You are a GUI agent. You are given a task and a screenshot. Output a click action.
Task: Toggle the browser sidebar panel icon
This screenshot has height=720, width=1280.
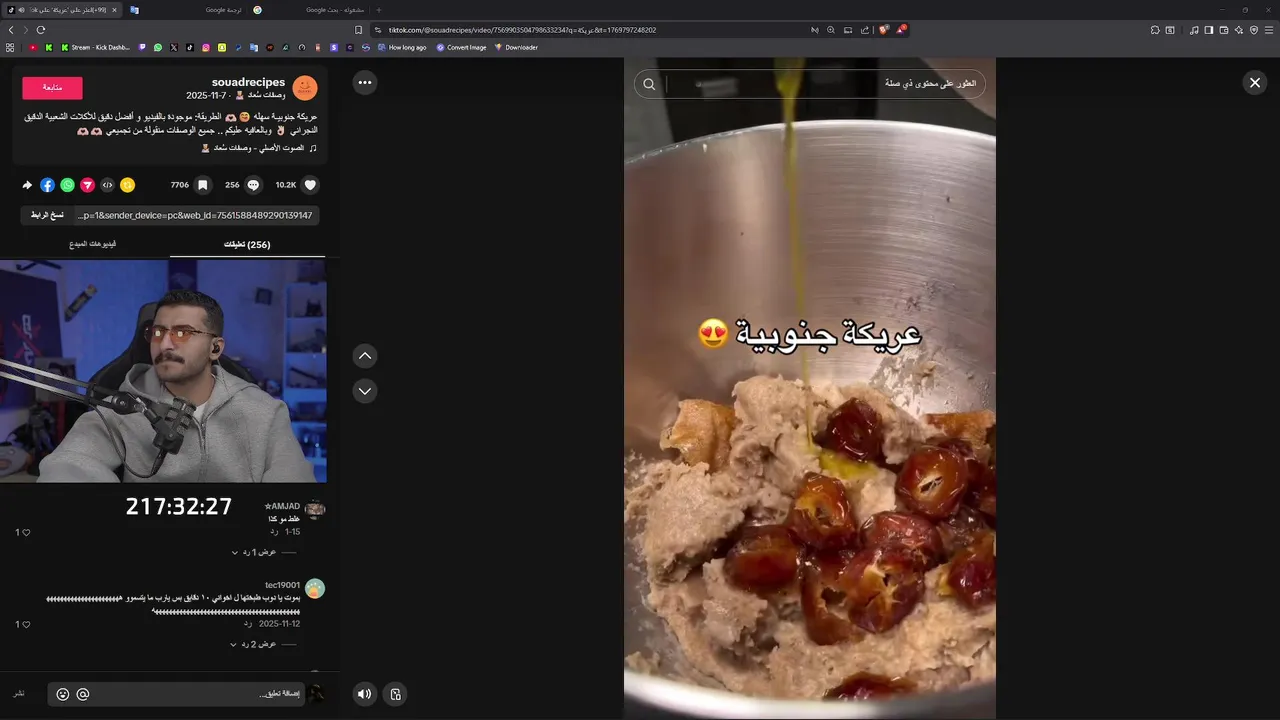point(1209,30)
